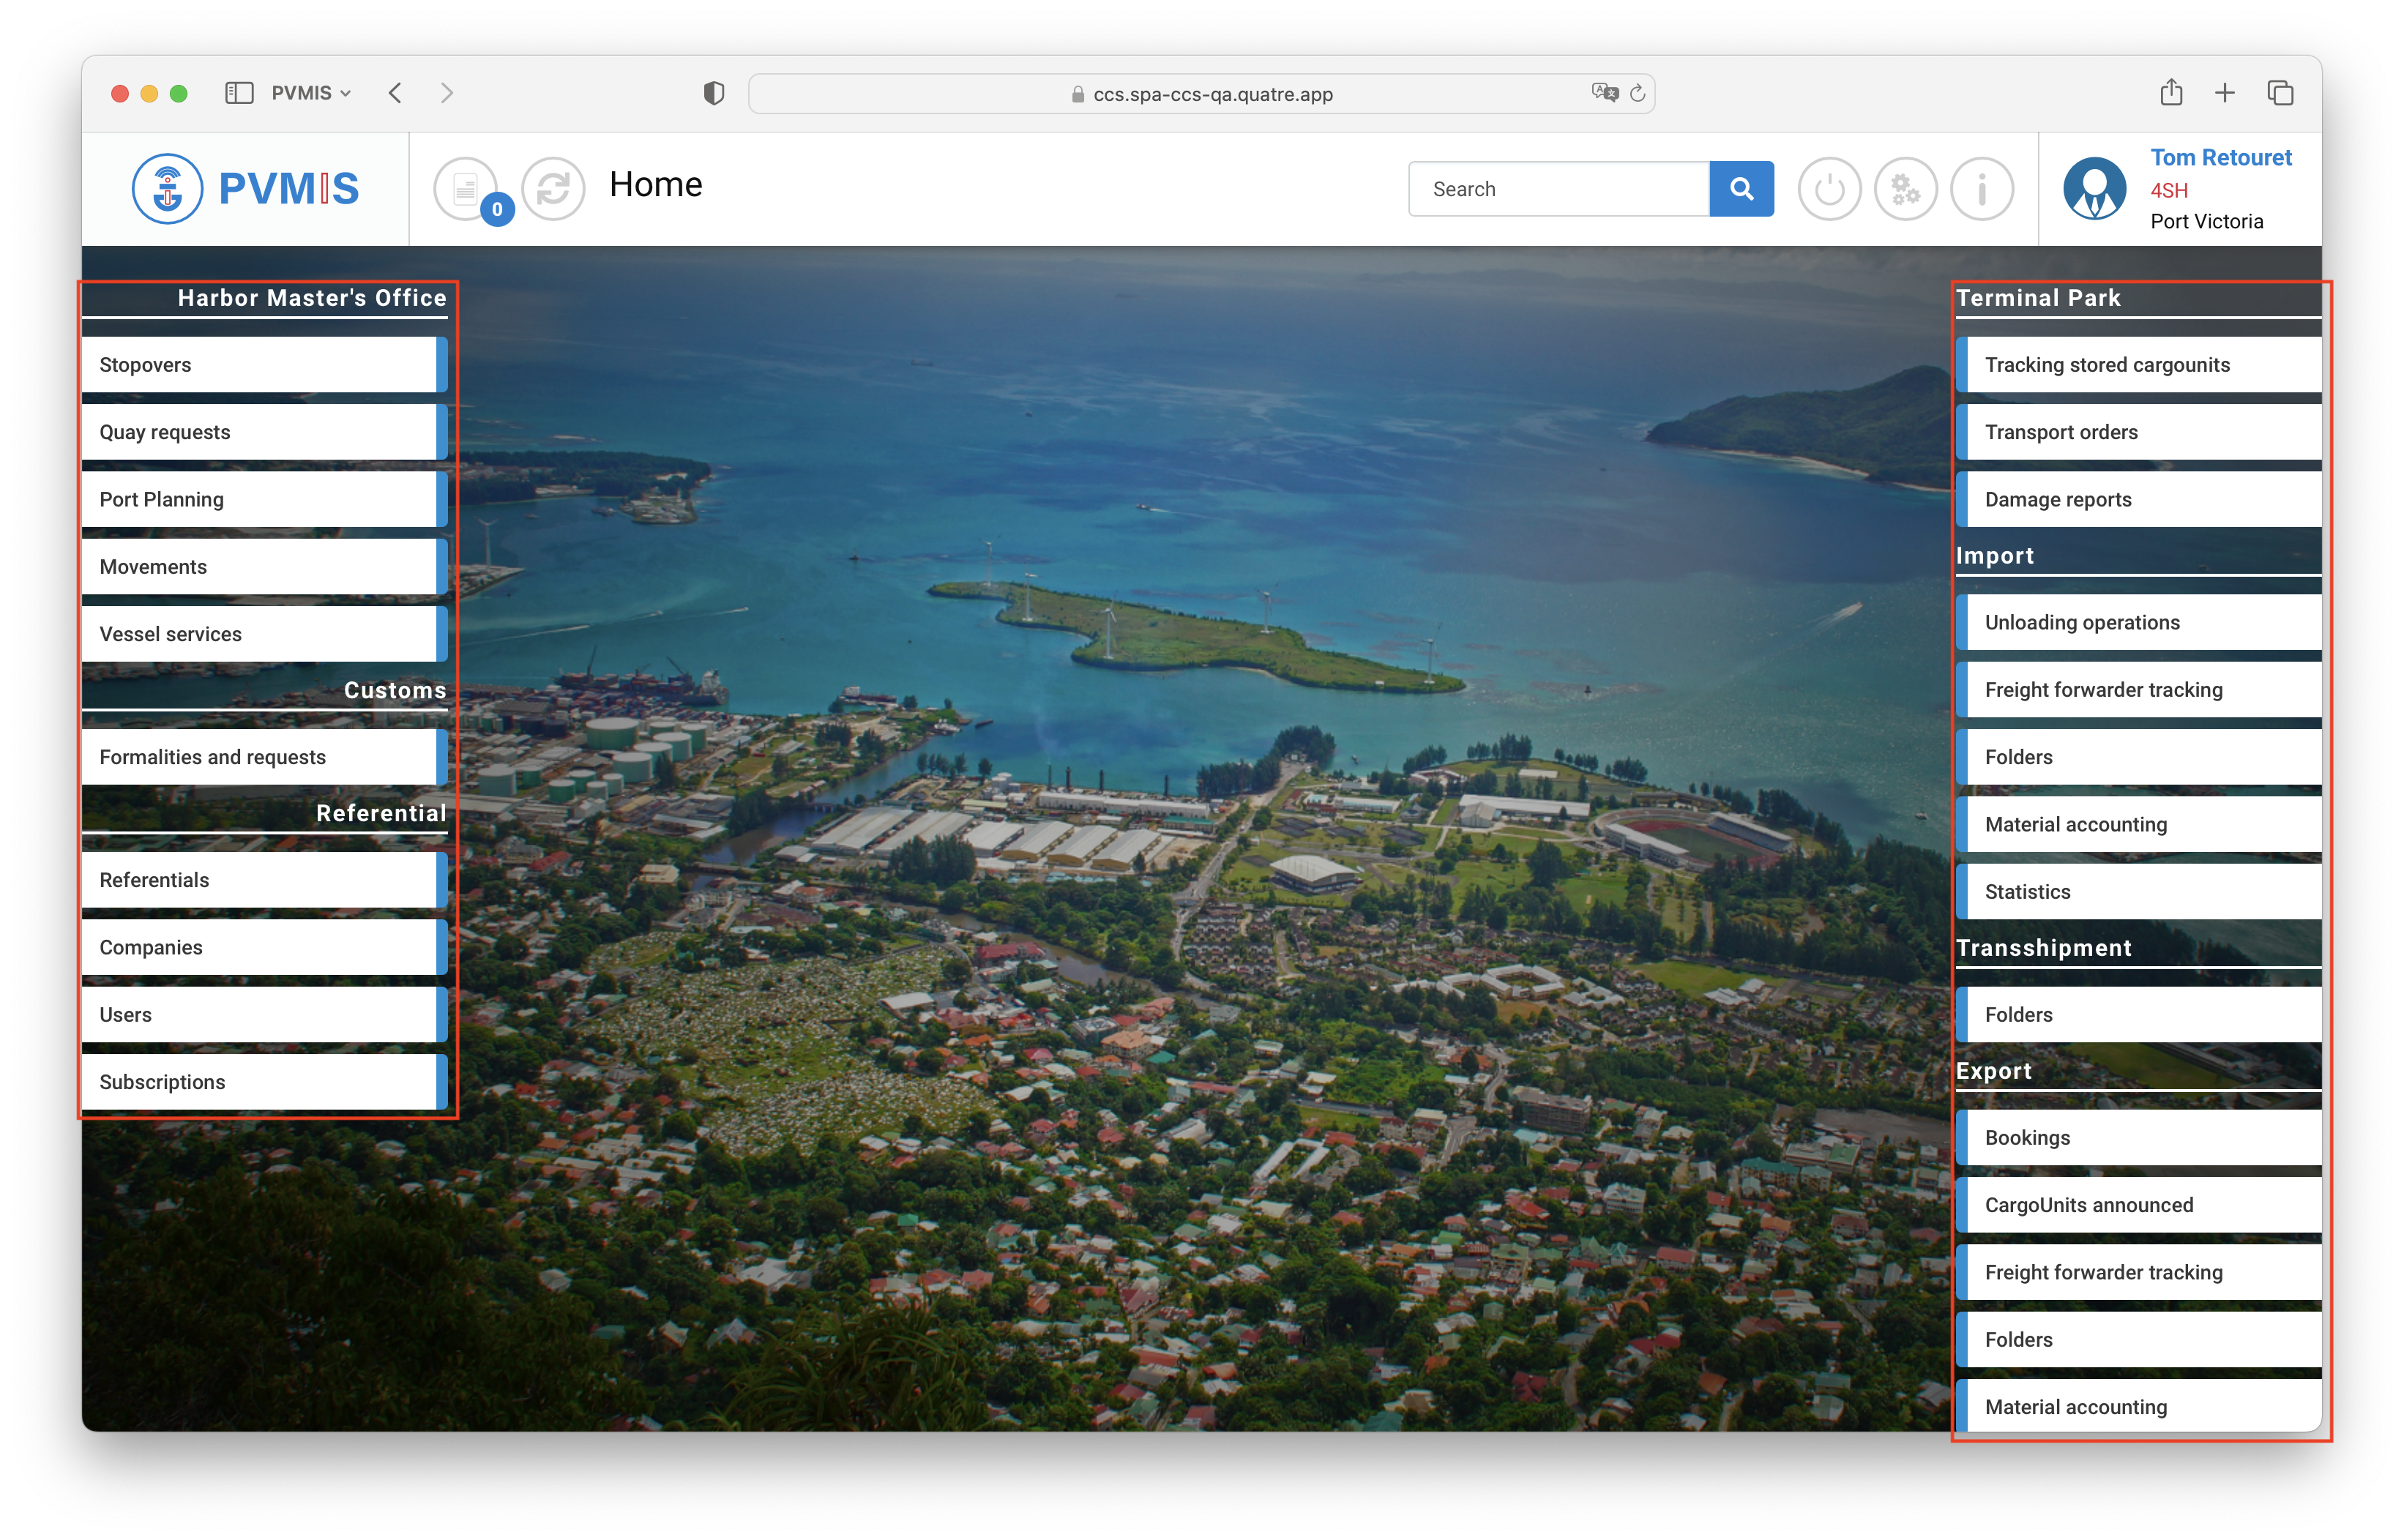Viewport: 2404px width, 1540px height.
Task: Click the PVMIS anchor logo
Action: pyautogui.click(x=167, y=188)
